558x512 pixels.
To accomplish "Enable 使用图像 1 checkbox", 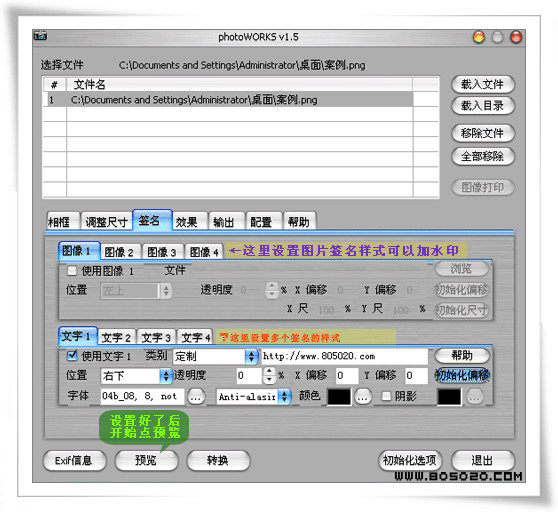I will click(x=72, y=271).
